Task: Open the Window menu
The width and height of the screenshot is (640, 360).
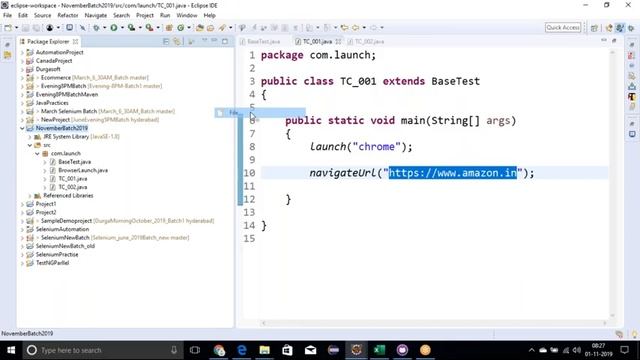Action: [x=187, y=15]
